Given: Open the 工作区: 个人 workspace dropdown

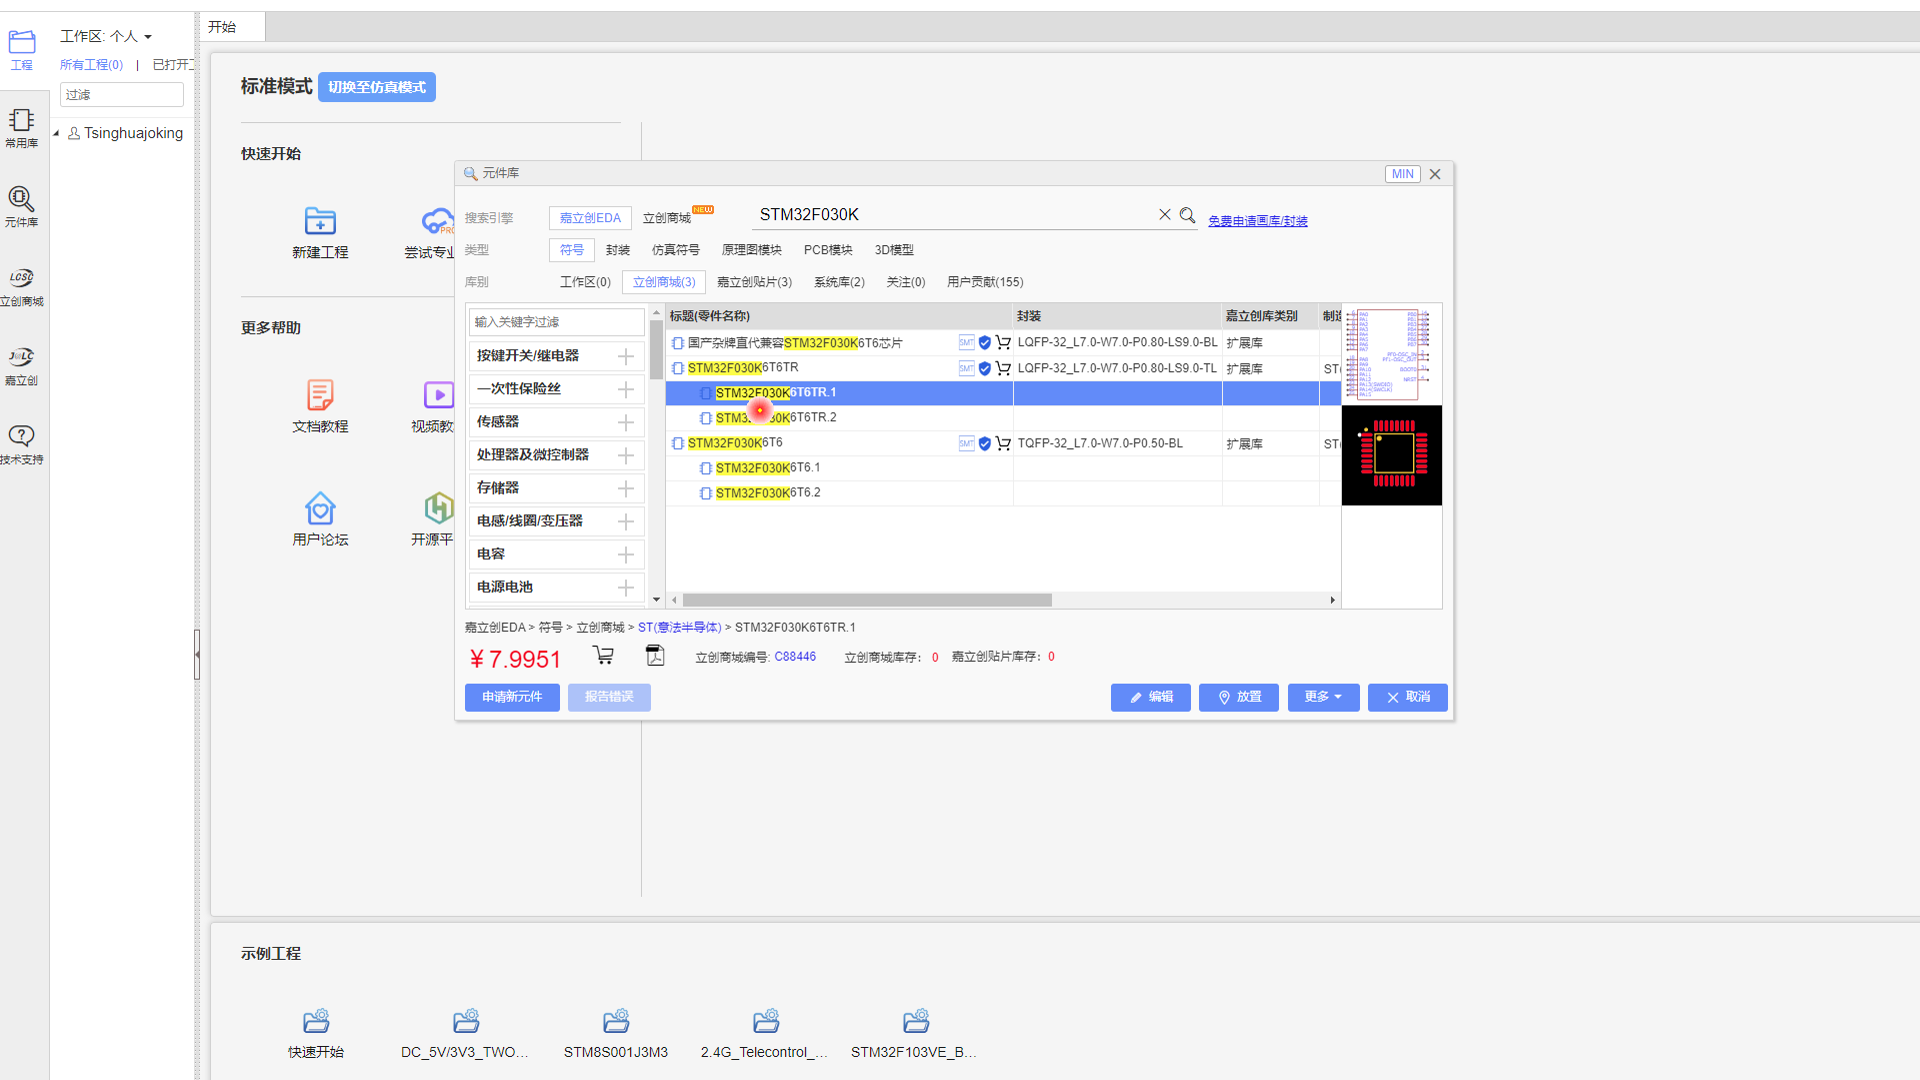Looking at the screenshot, I should pyautogui.click(x=106, y=36).
